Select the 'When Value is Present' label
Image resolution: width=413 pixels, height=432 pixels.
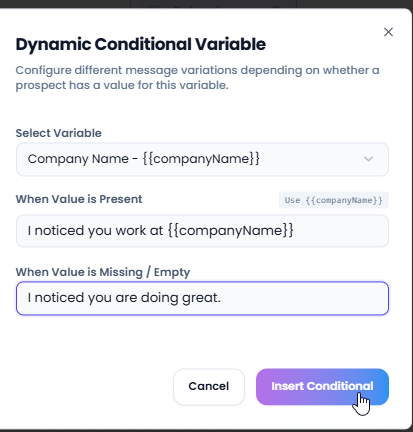click(79, 199)
